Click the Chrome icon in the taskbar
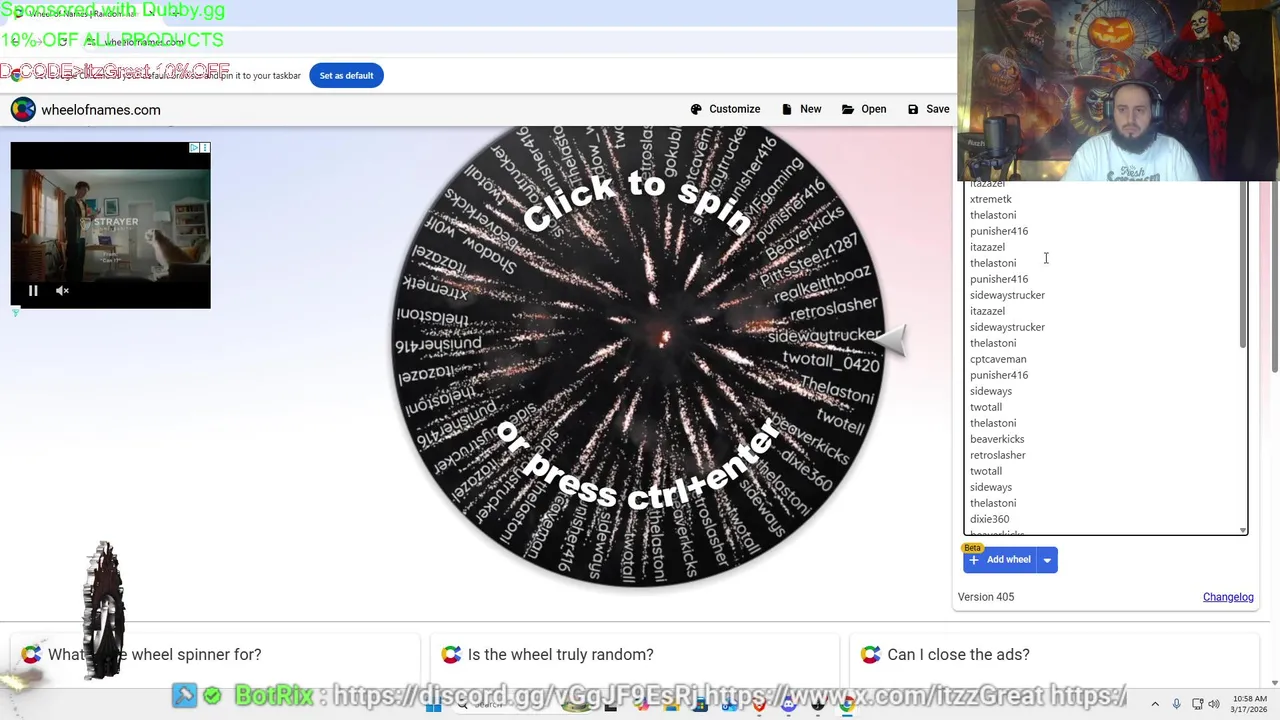 [x=847, y=706]
